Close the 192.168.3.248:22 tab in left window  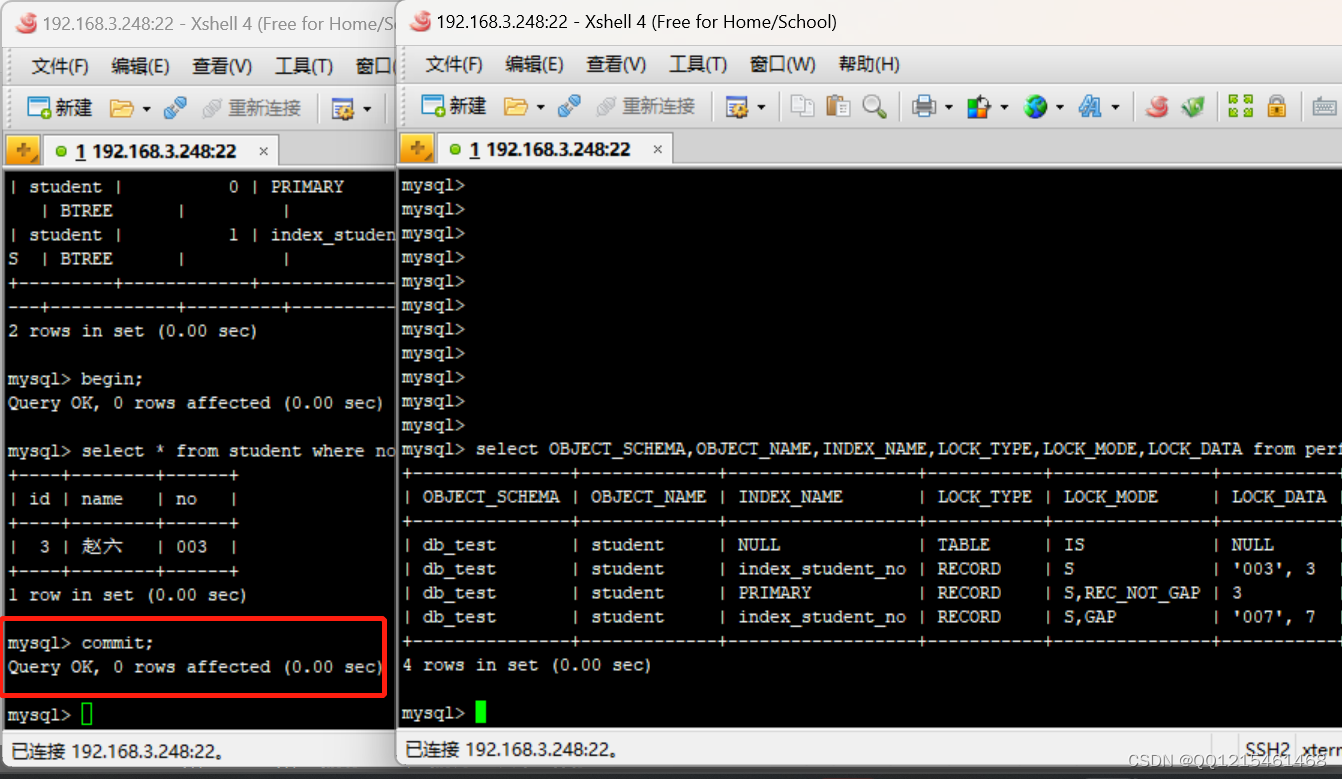point(263,152)
